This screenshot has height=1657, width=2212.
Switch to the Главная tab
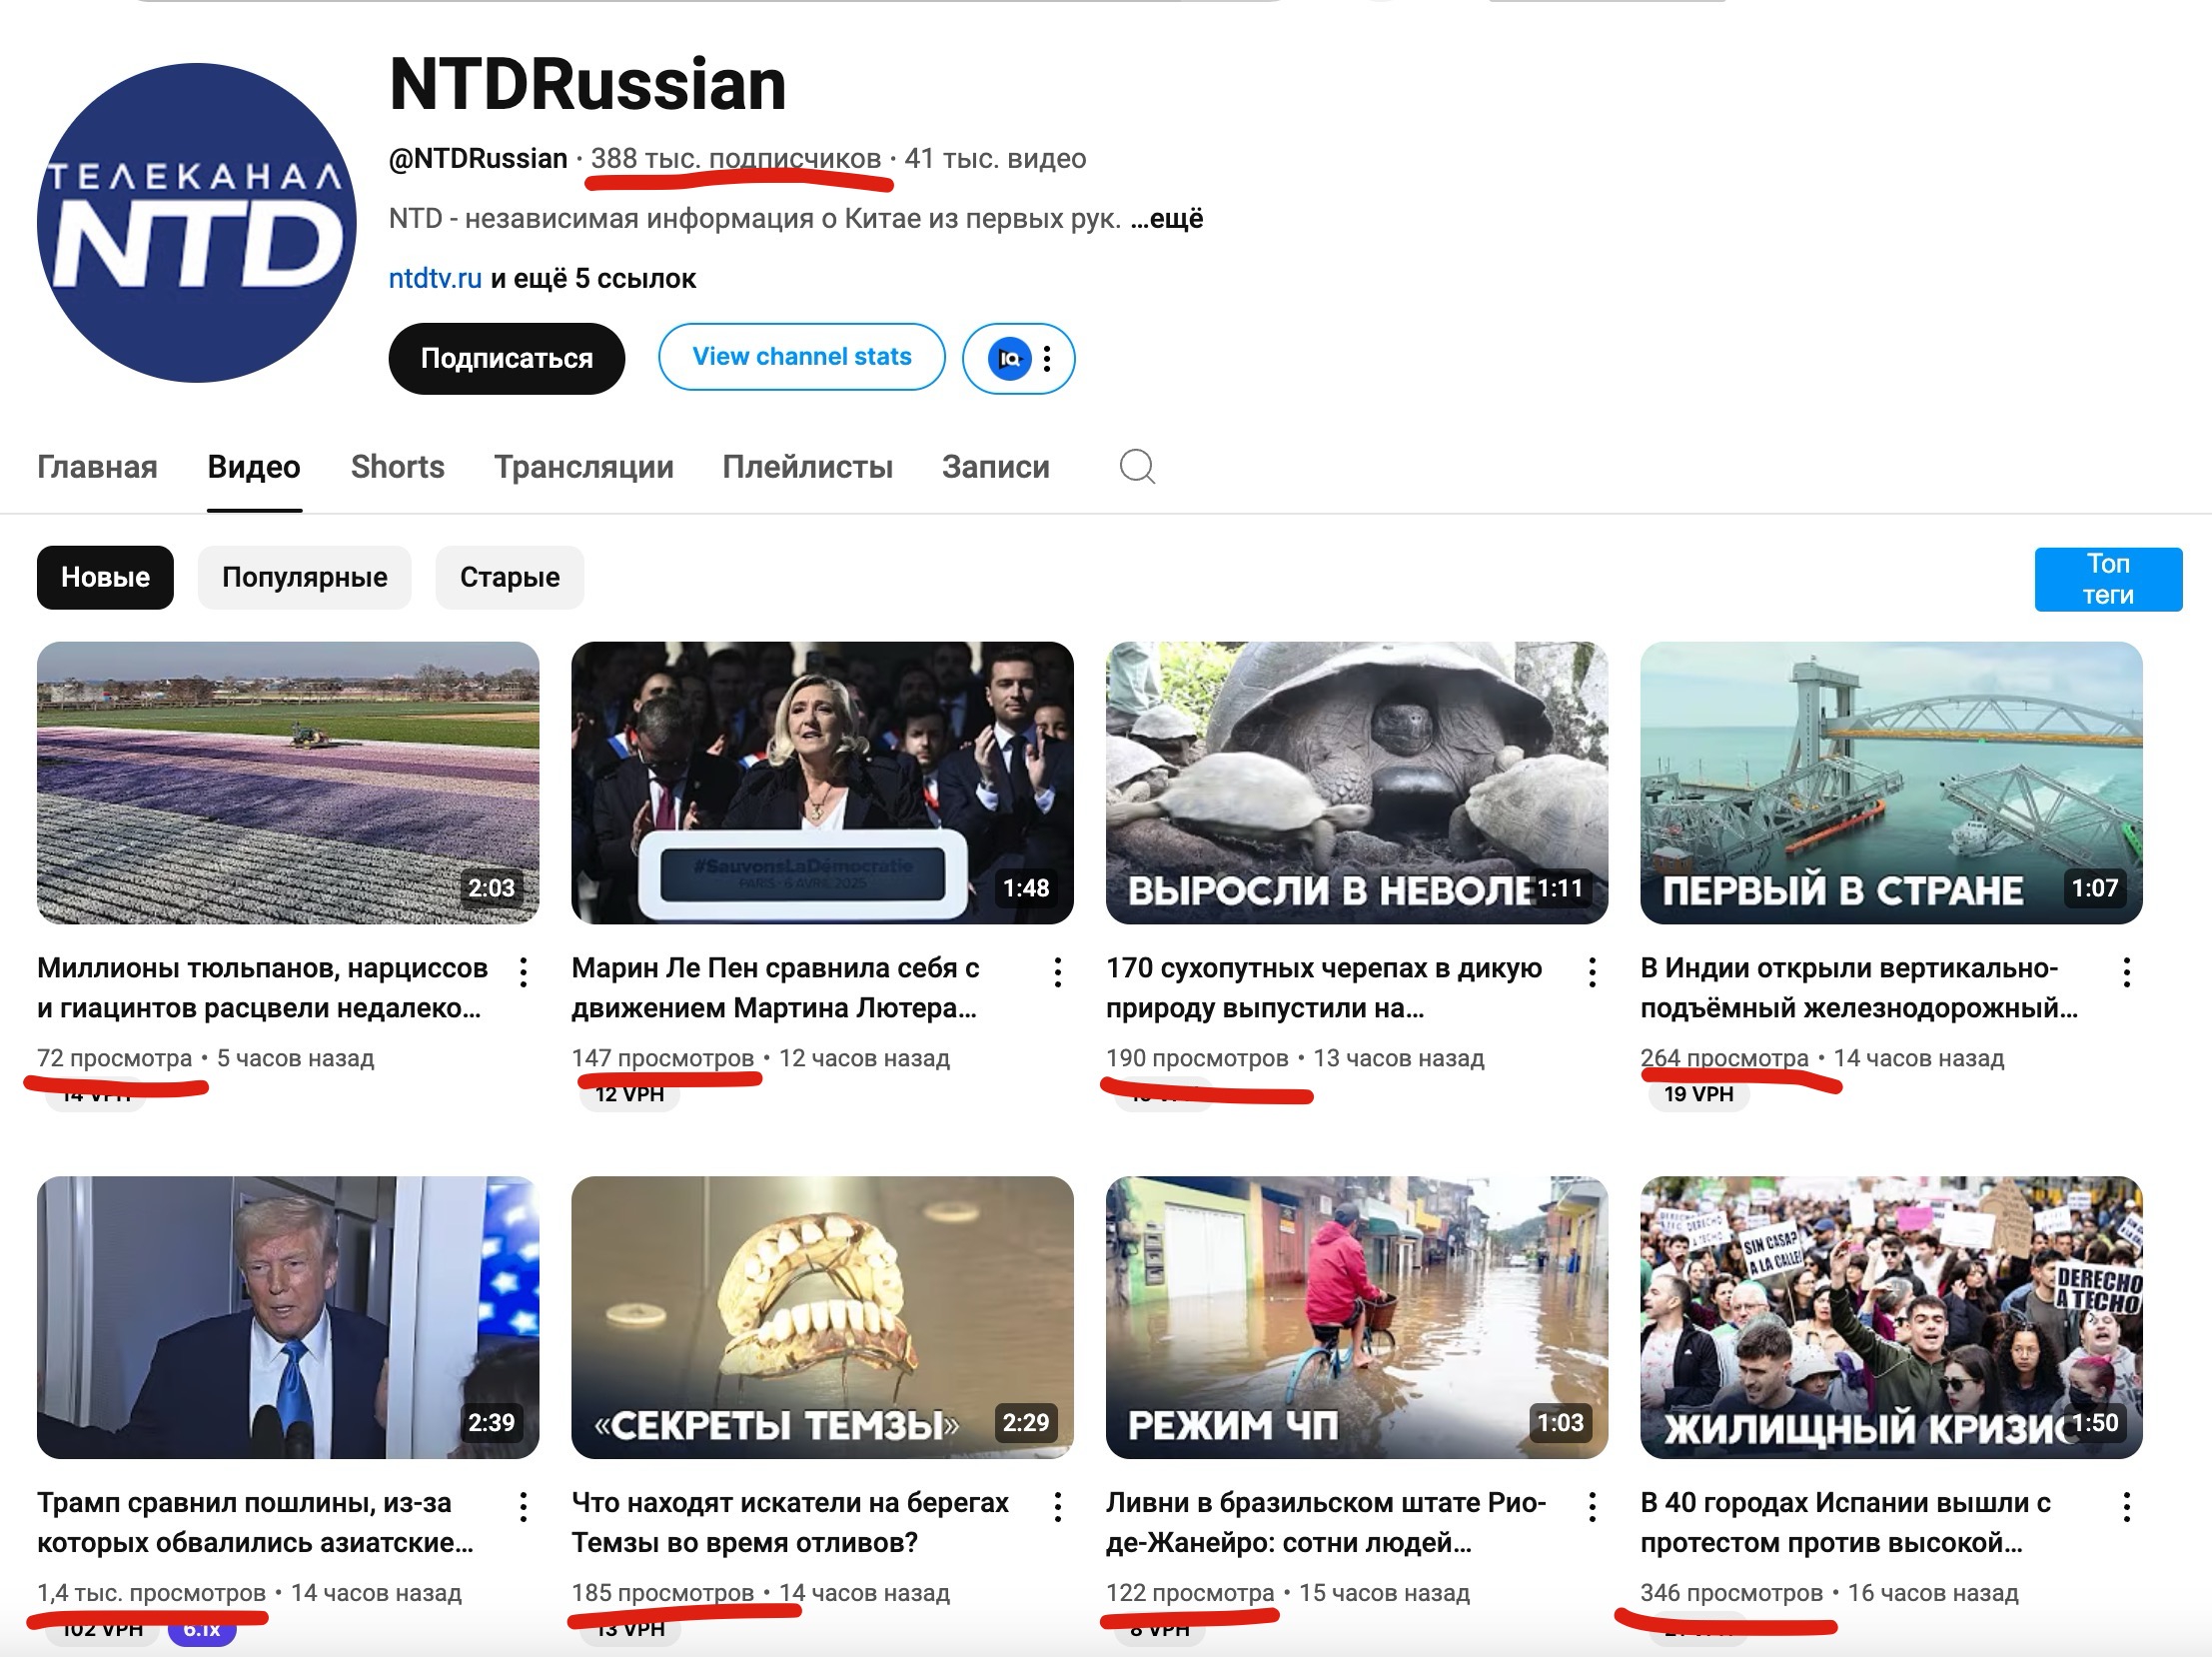point(97,466)
